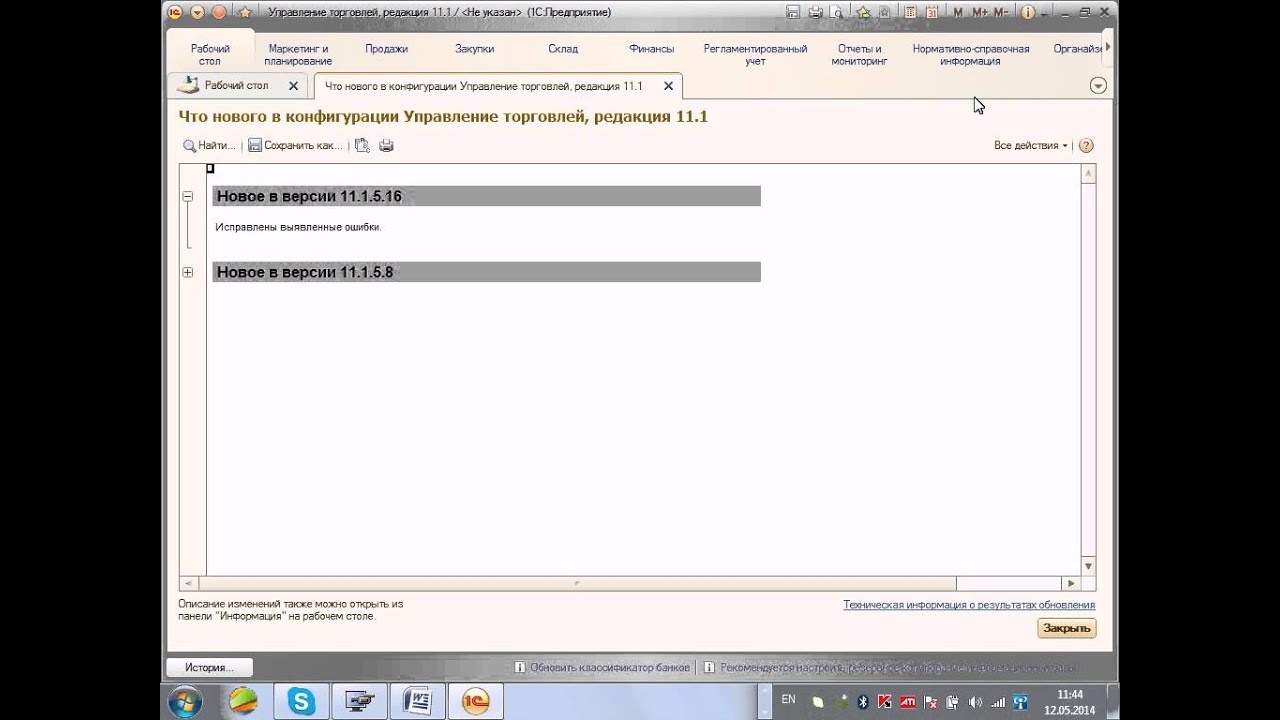
Task: Open the Финансы section
Action: 651,48
